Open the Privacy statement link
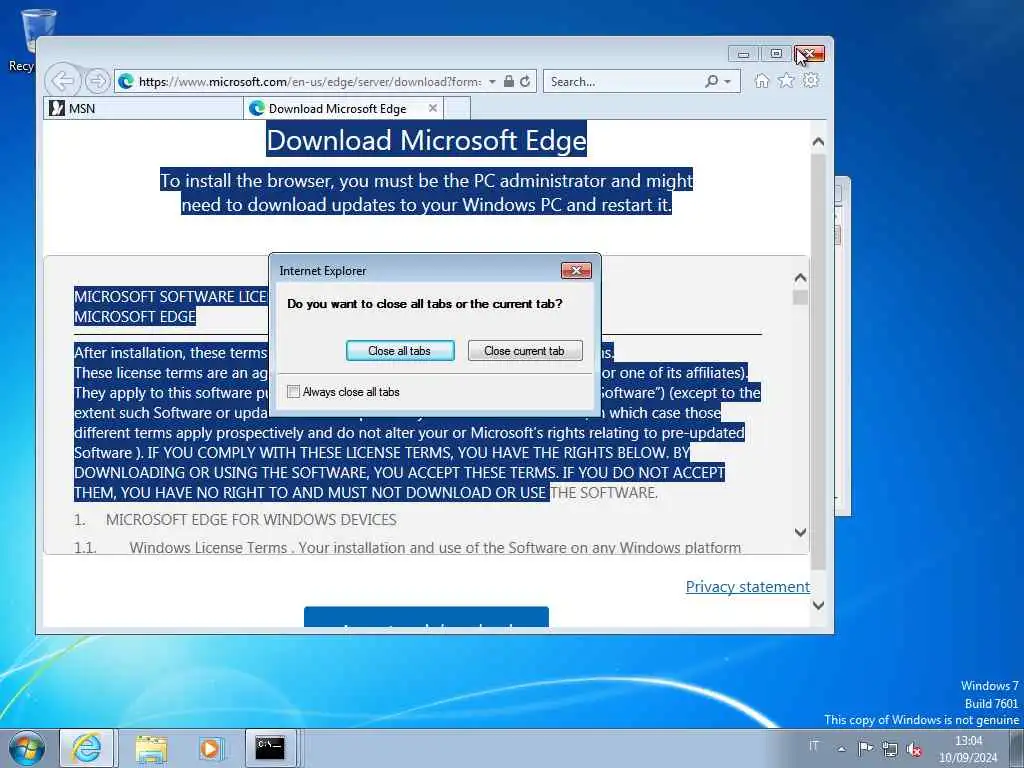Viewport: 1024px width, 768px height. pos(748,586)
